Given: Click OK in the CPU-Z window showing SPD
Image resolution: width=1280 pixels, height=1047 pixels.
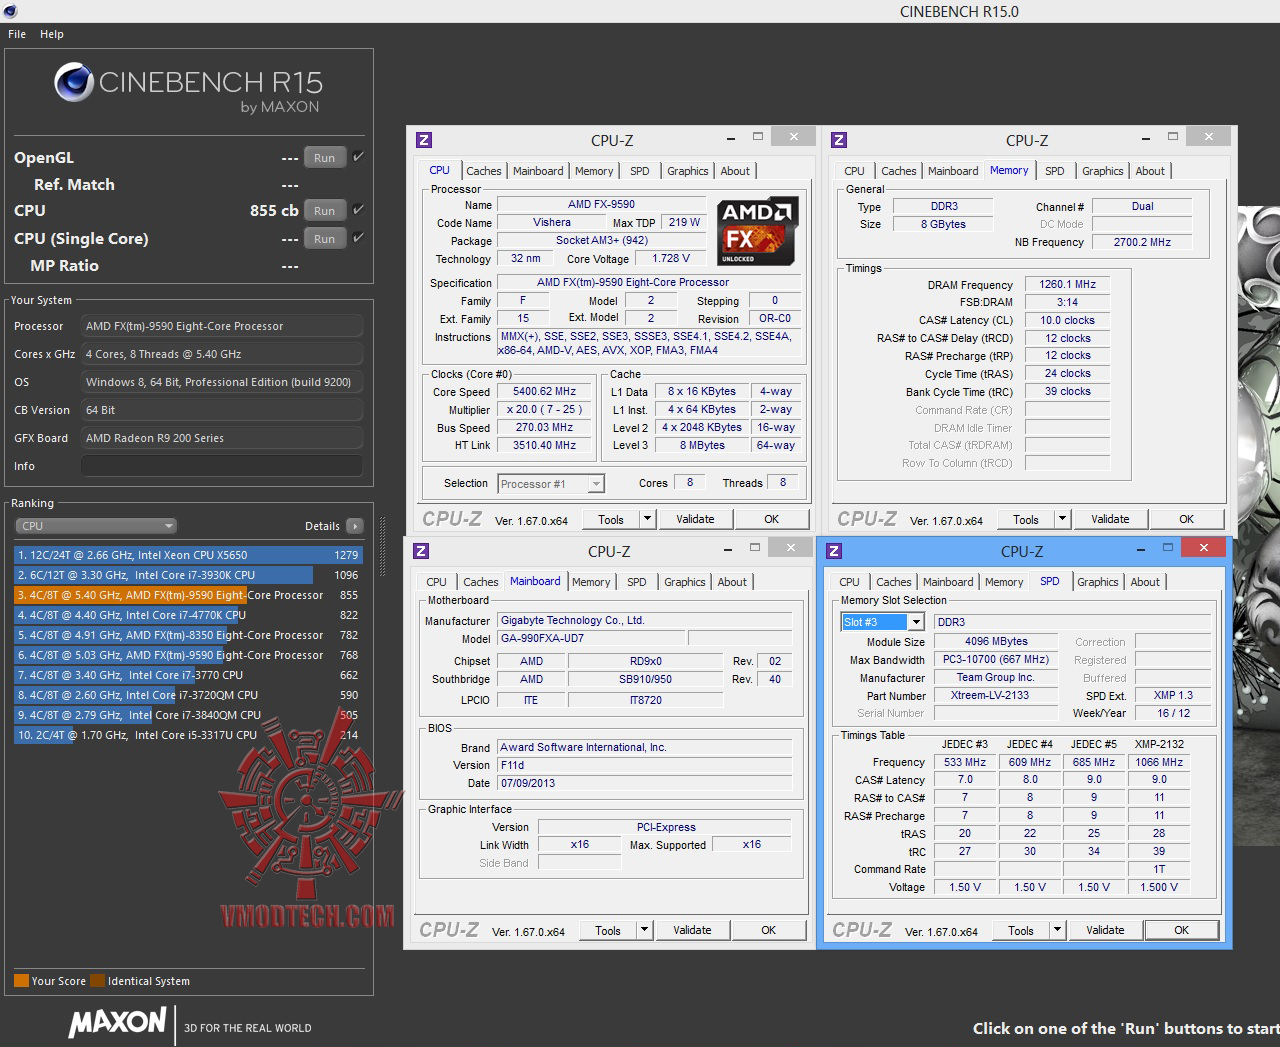Looking at the screenshot, I should pyautogui.click(x=1182, y=930).
